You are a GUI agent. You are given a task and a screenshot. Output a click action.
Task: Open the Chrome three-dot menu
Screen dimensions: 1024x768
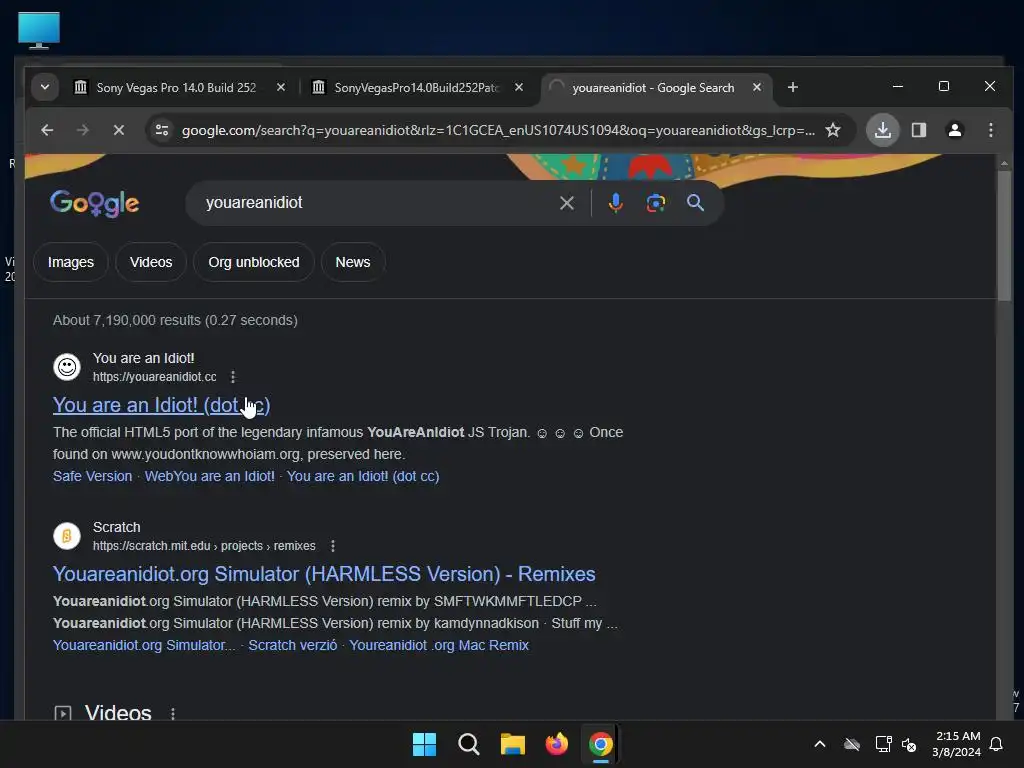[x=991, y=130]
